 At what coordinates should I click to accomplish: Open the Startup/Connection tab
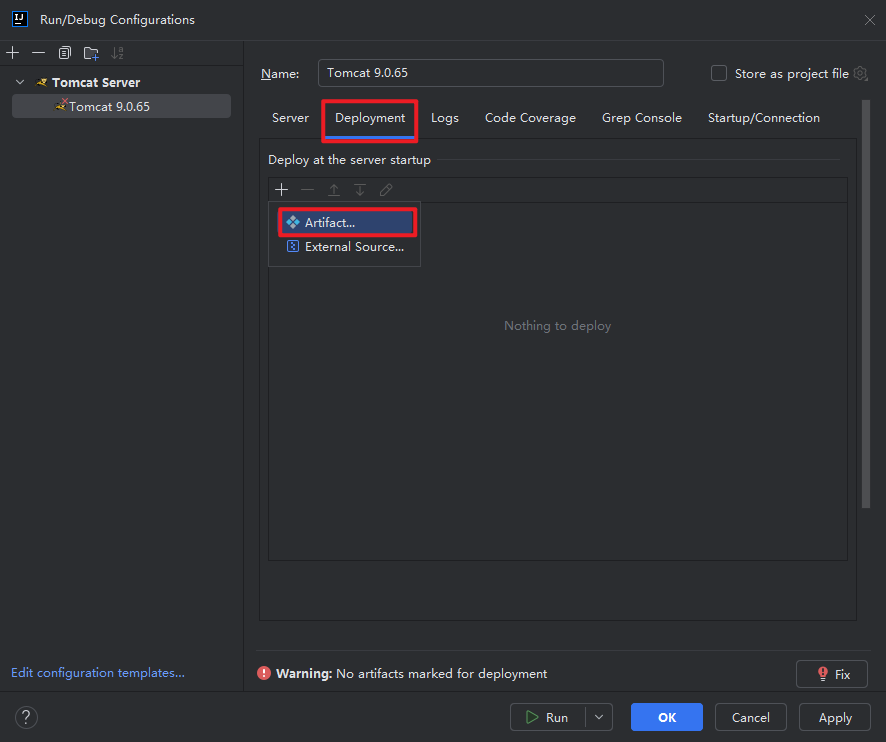point(764,118)
